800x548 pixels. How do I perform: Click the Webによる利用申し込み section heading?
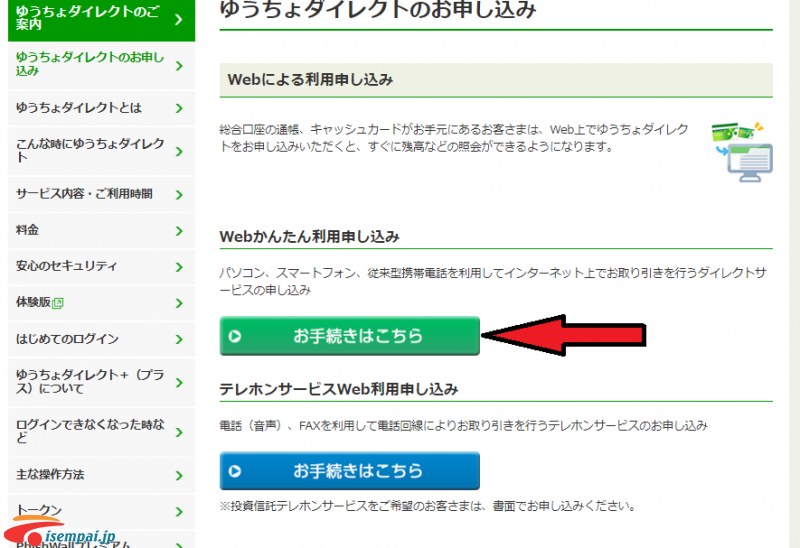(310, 80)
